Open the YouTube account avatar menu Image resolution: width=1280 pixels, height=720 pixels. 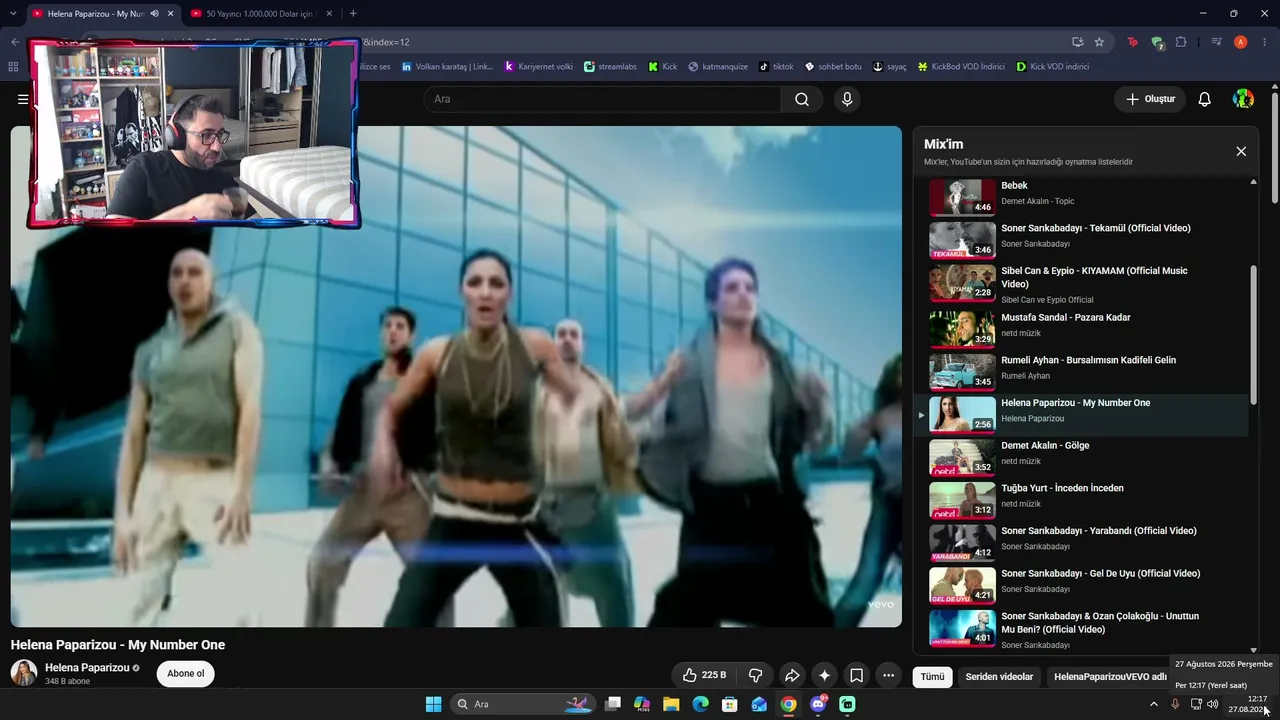pyautogui.click(x=1243, y=99)
